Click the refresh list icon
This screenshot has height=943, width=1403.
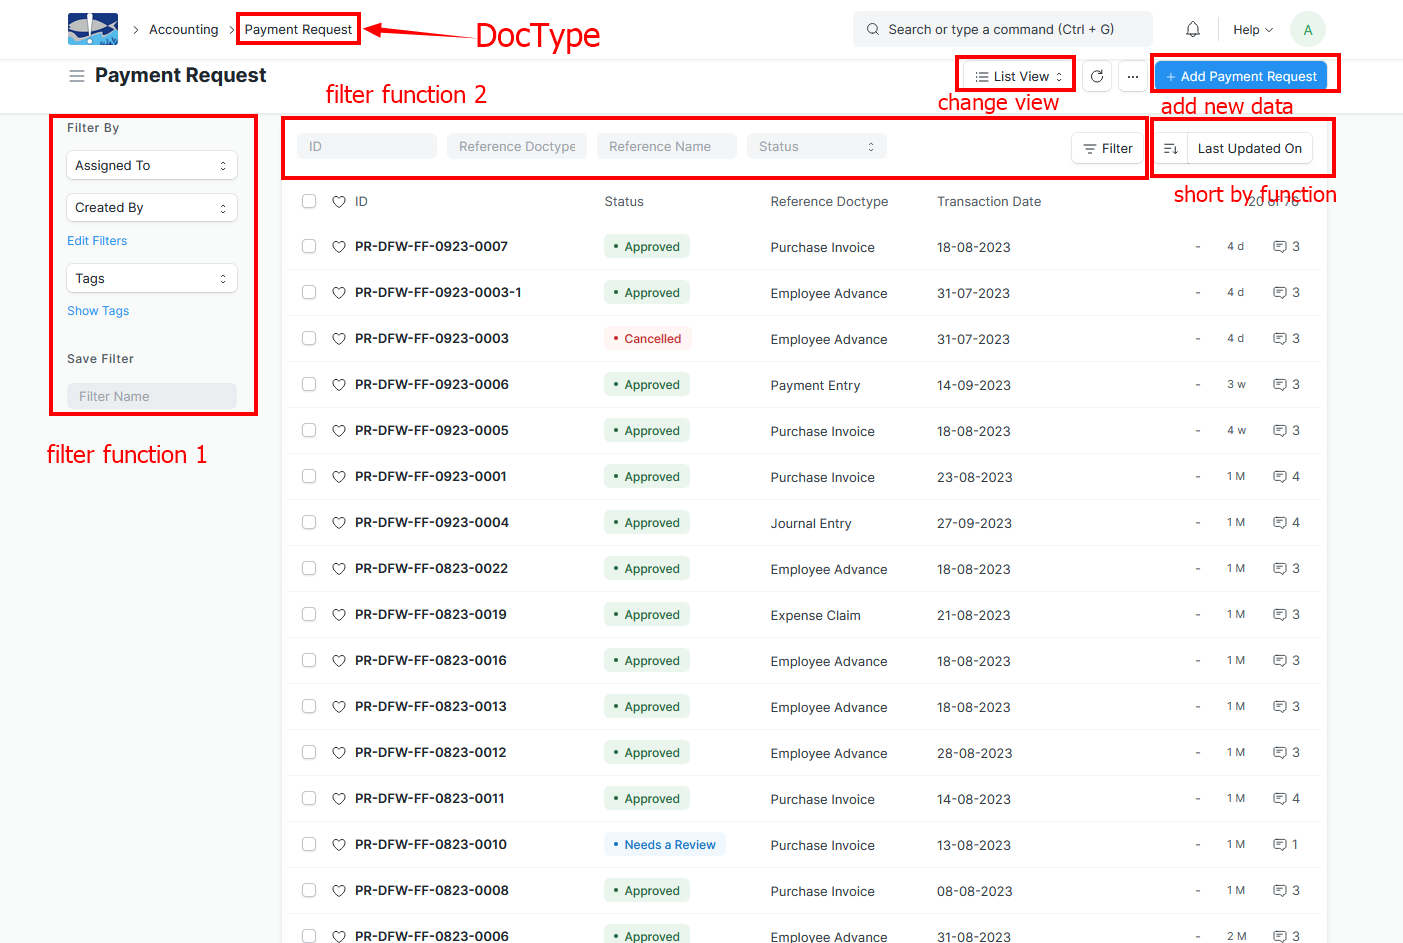click(x=1097, y=76)
